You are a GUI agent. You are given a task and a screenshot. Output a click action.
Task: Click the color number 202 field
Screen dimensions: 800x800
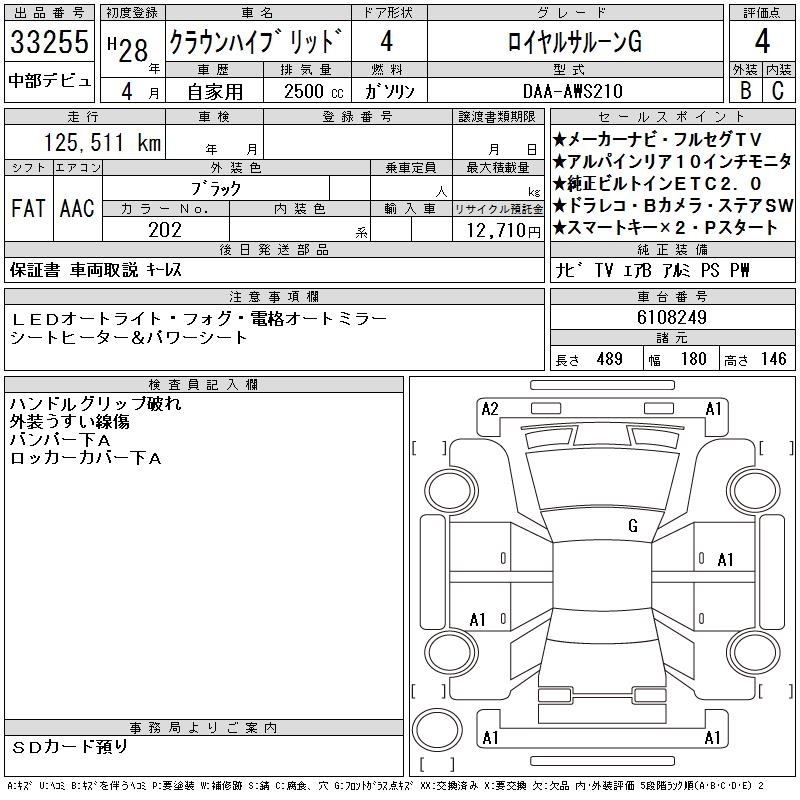point(165,230)
